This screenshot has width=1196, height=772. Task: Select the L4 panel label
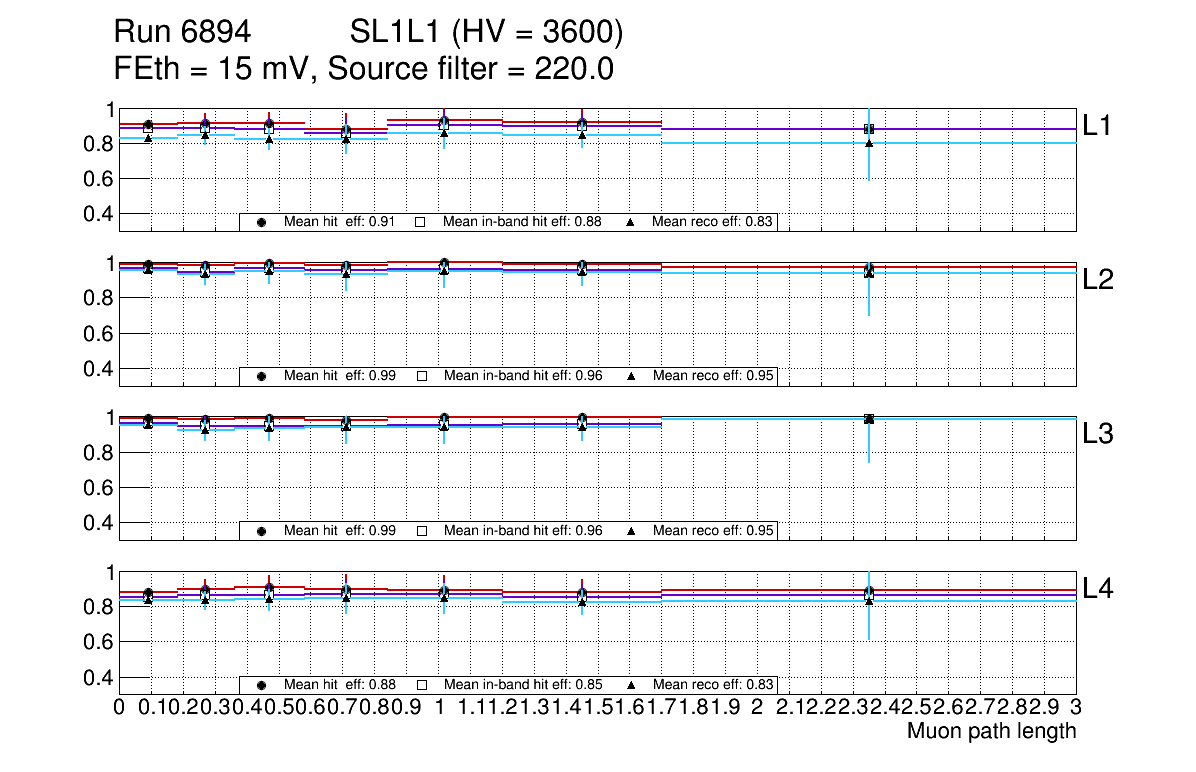coord(1097,589)
